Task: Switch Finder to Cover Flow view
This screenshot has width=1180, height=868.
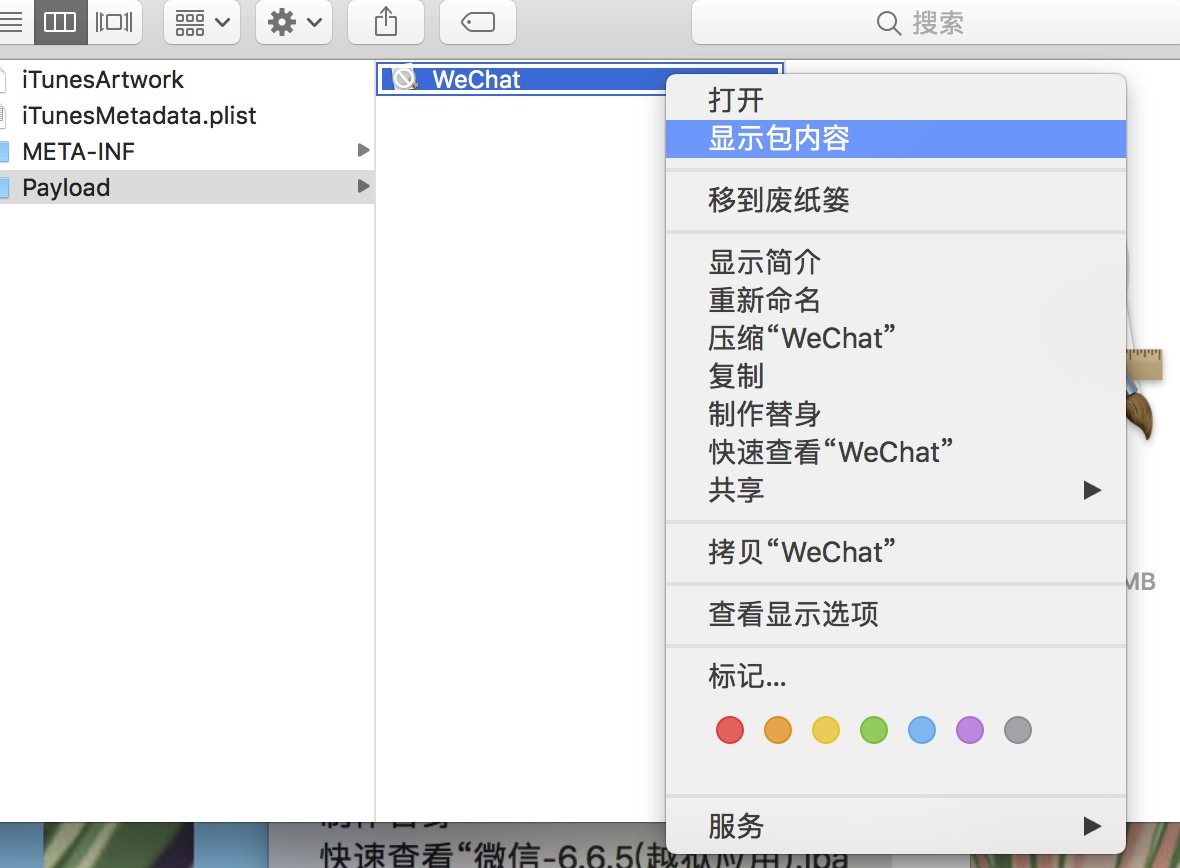Action: [x=114, y=22]
